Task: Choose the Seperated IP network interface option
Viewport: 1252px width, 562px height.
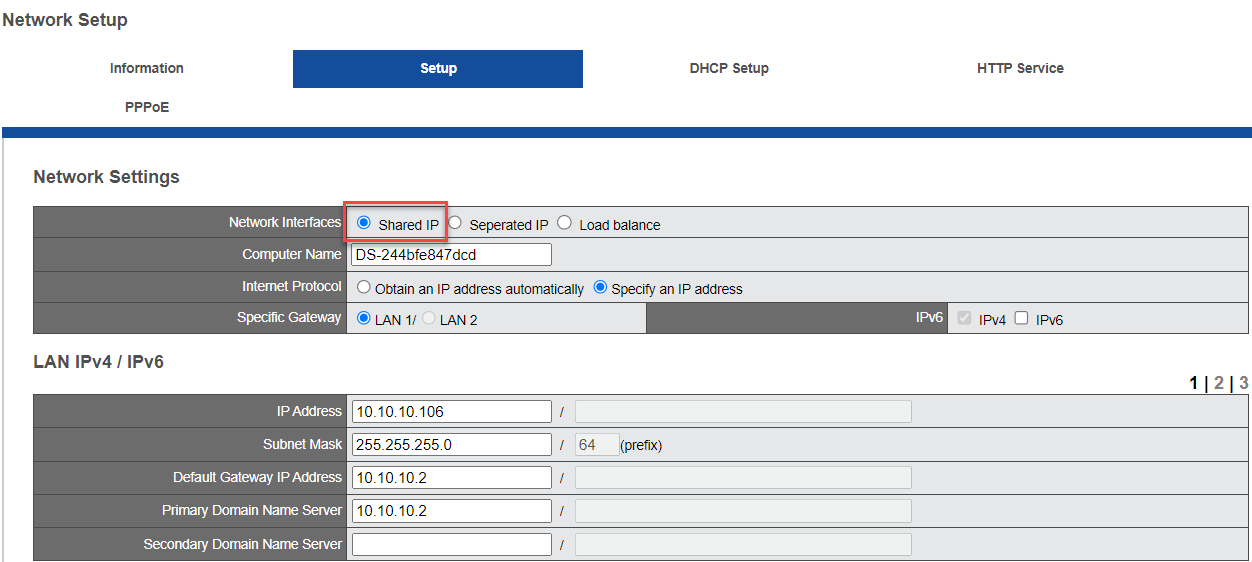Action: [x=455, y=223]
